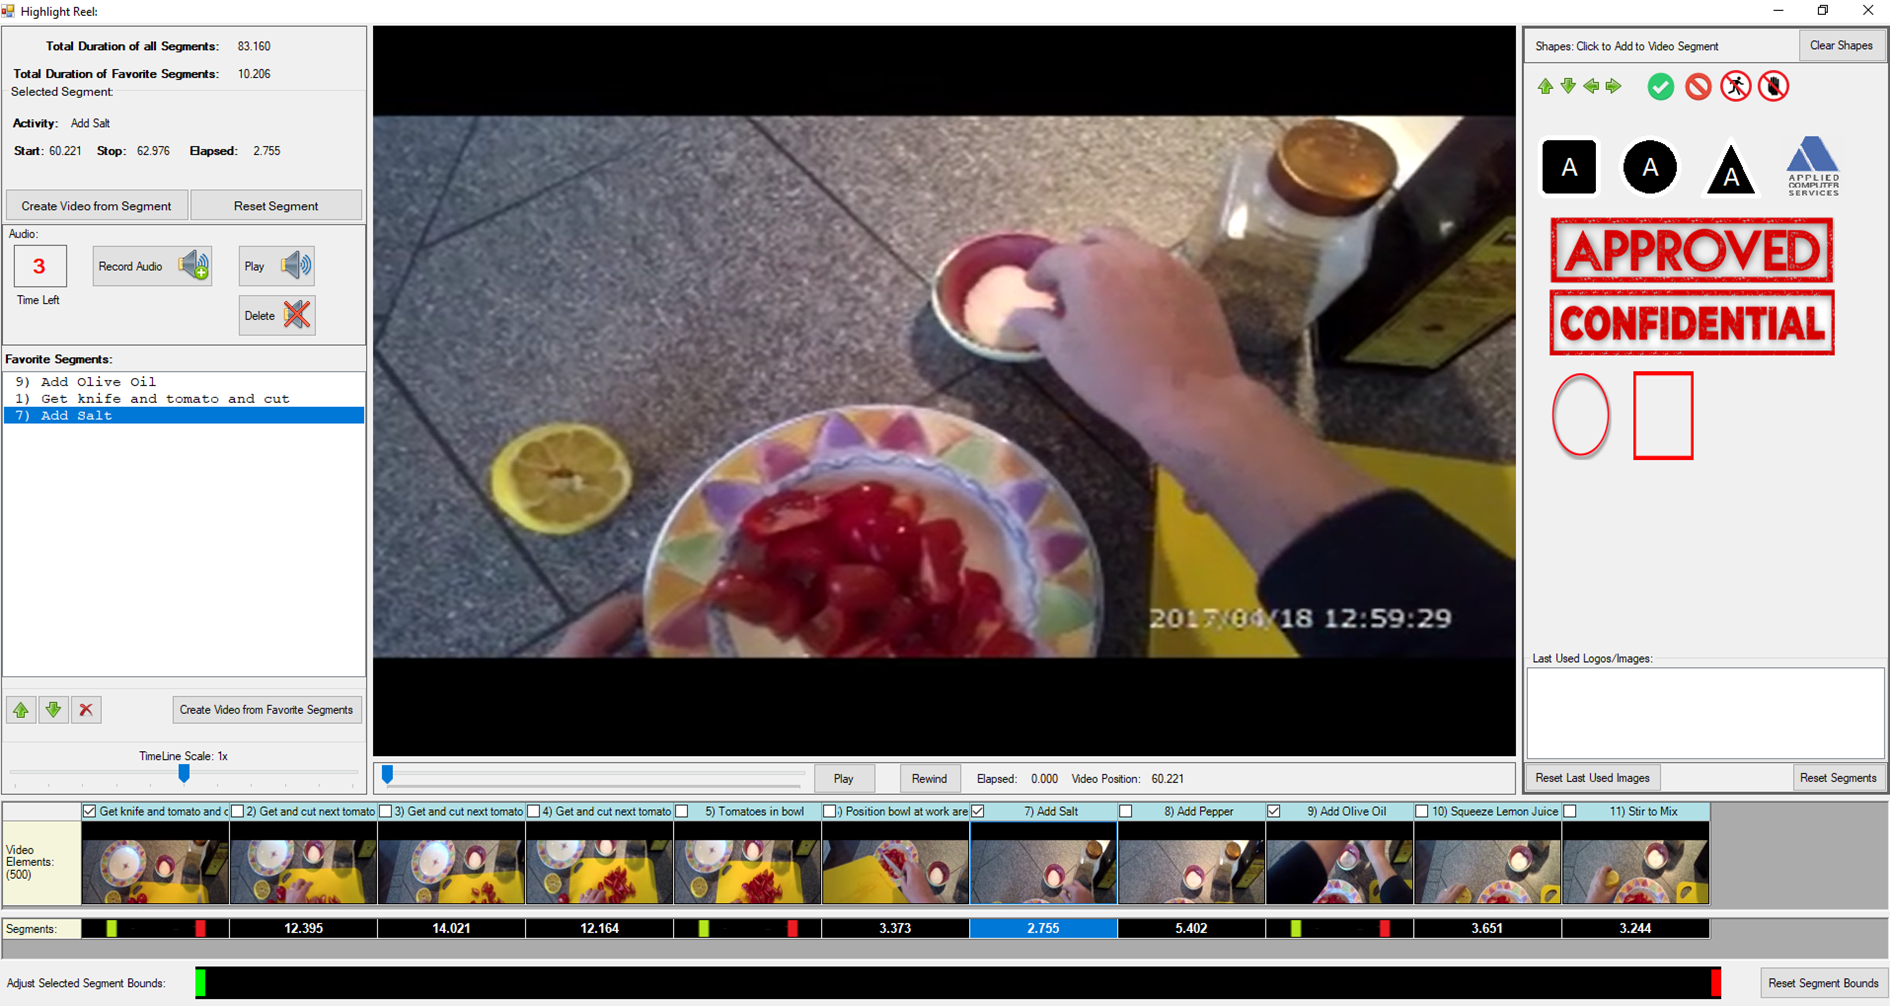Choose the black circle letter A shape
The width and height of the screenshot is (1890, 1006).
coord(1649,167)
